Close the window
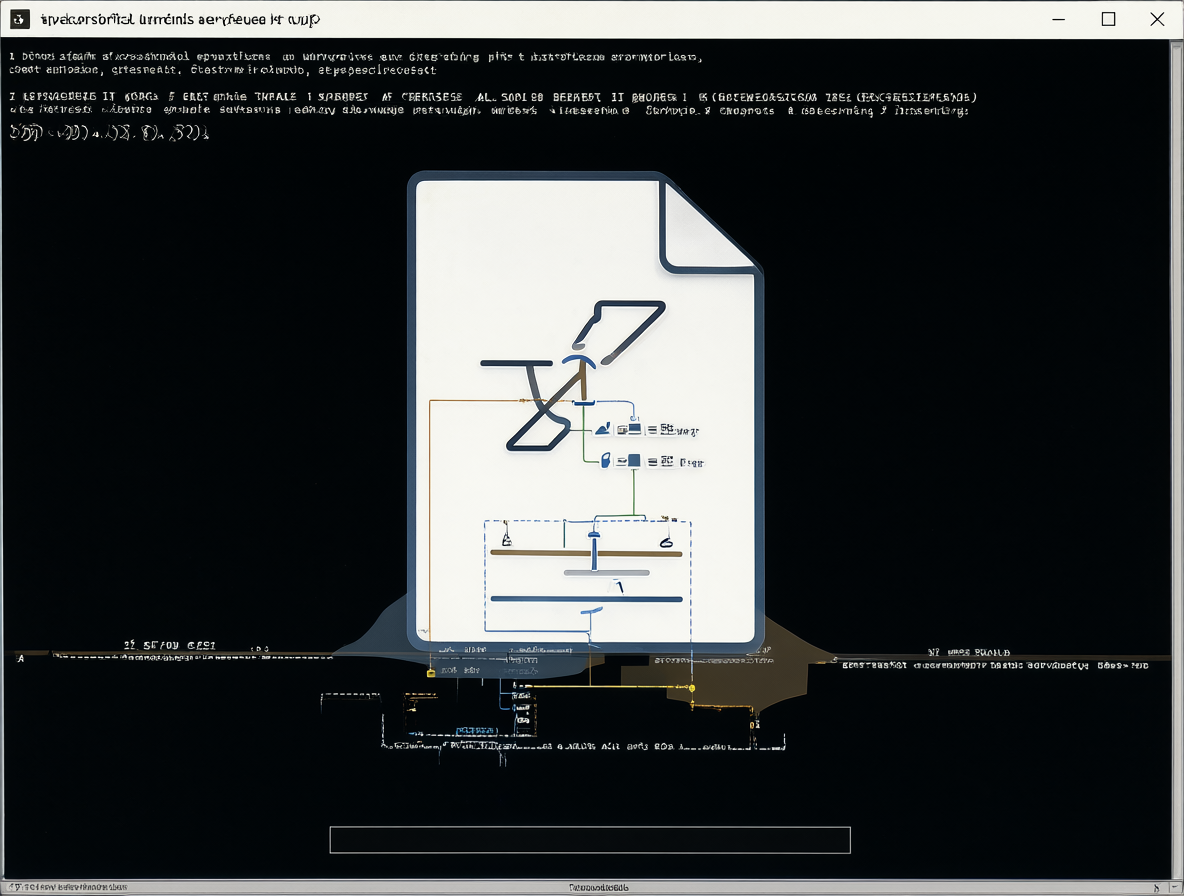Screen dimensions: 1184x896 (x=1157, y=19)
